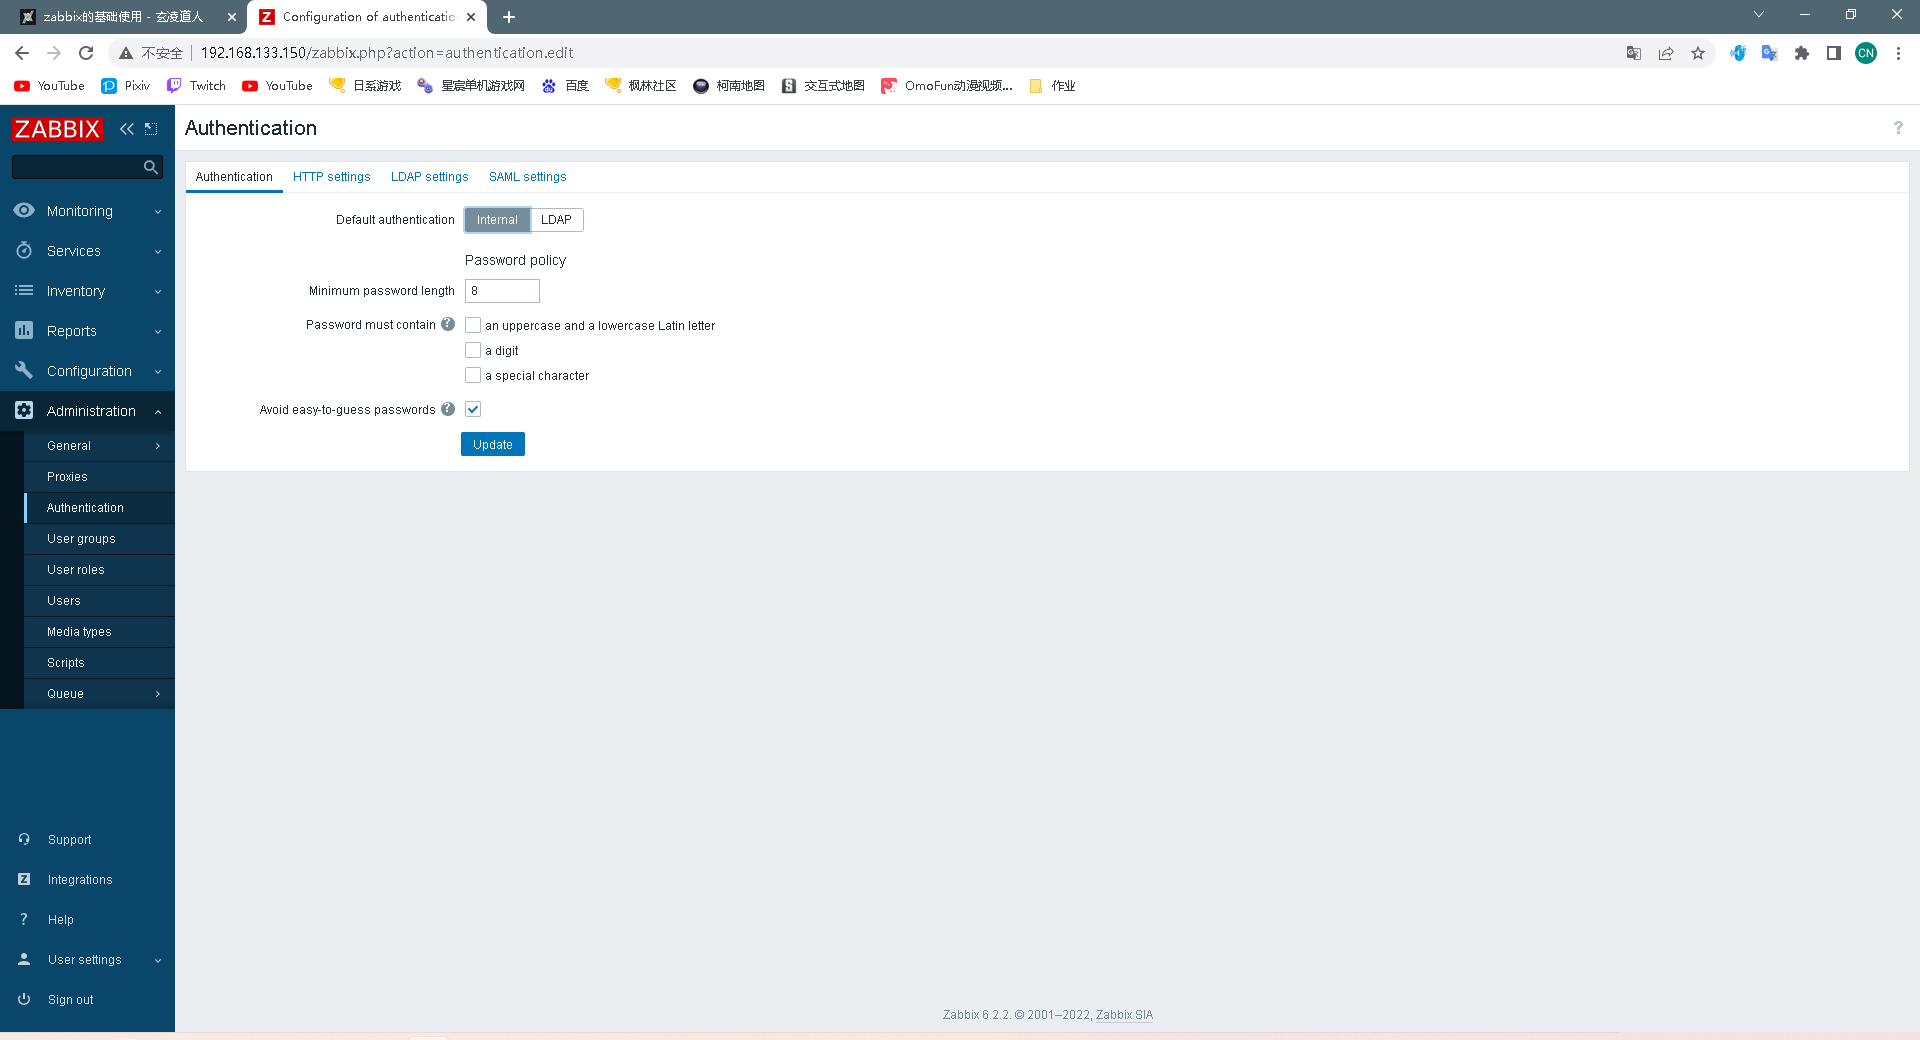Click the User settings person icon
Screen dimensions: 1920x1040
(x=24, y=959)
